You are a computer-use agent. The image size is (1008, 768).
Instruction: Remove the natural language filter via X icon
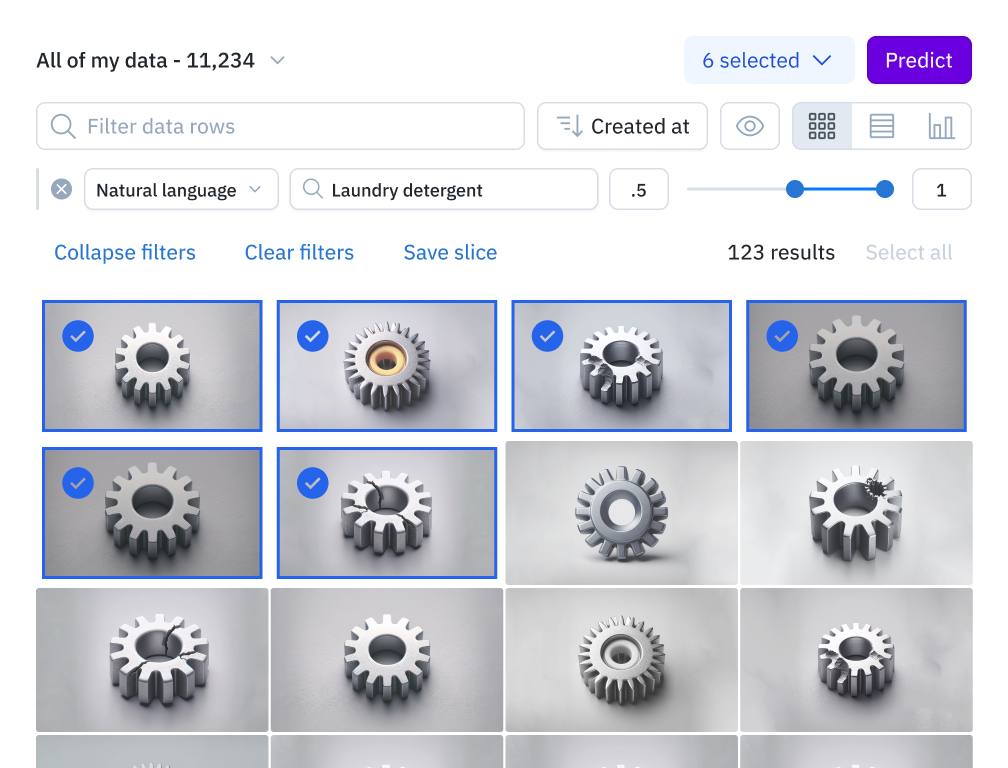coord(60,188)
